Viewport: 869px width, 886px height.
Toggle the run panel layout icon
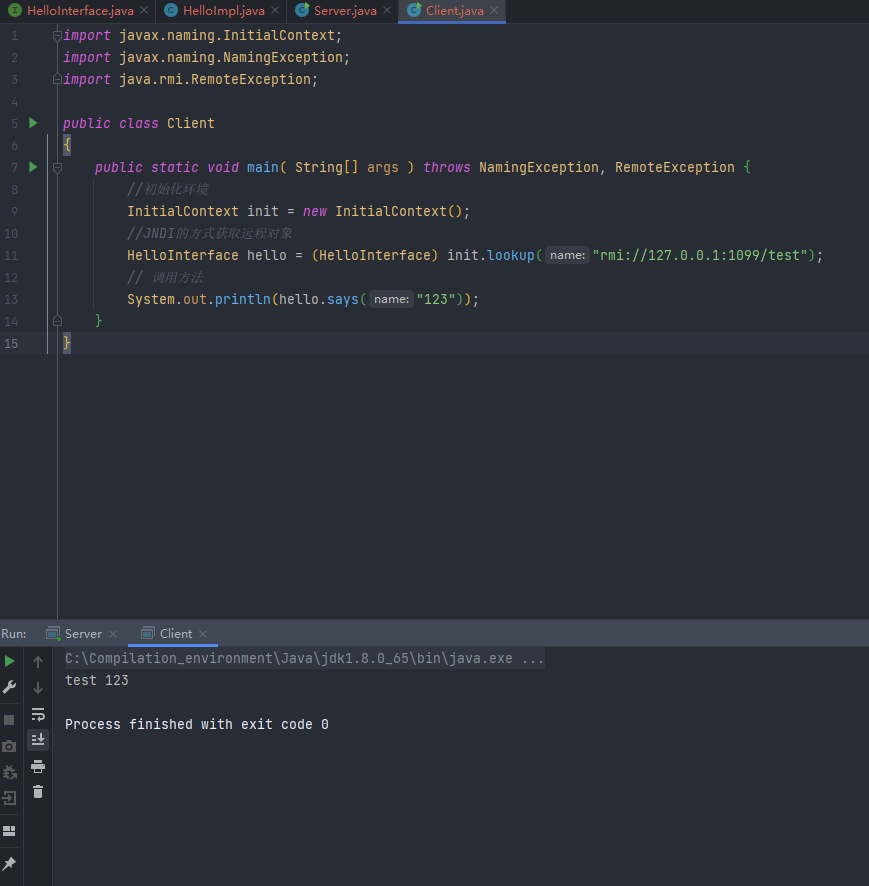(9, 831)
